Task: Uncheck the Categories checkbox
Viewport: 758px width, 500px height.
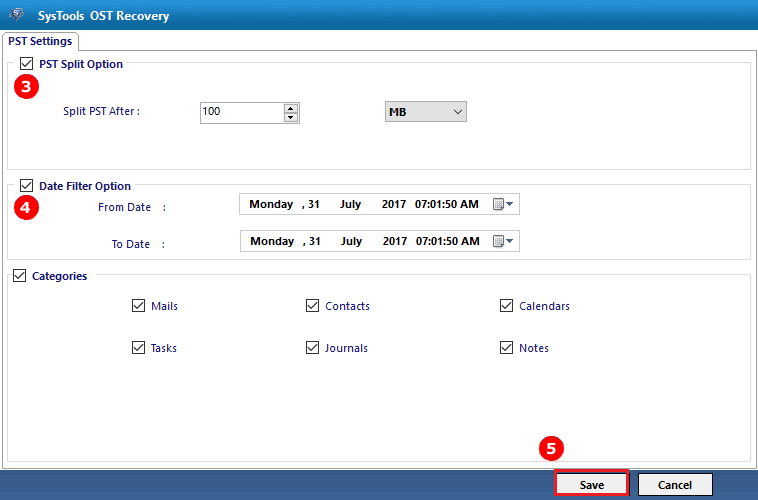Action: point(19,276)
